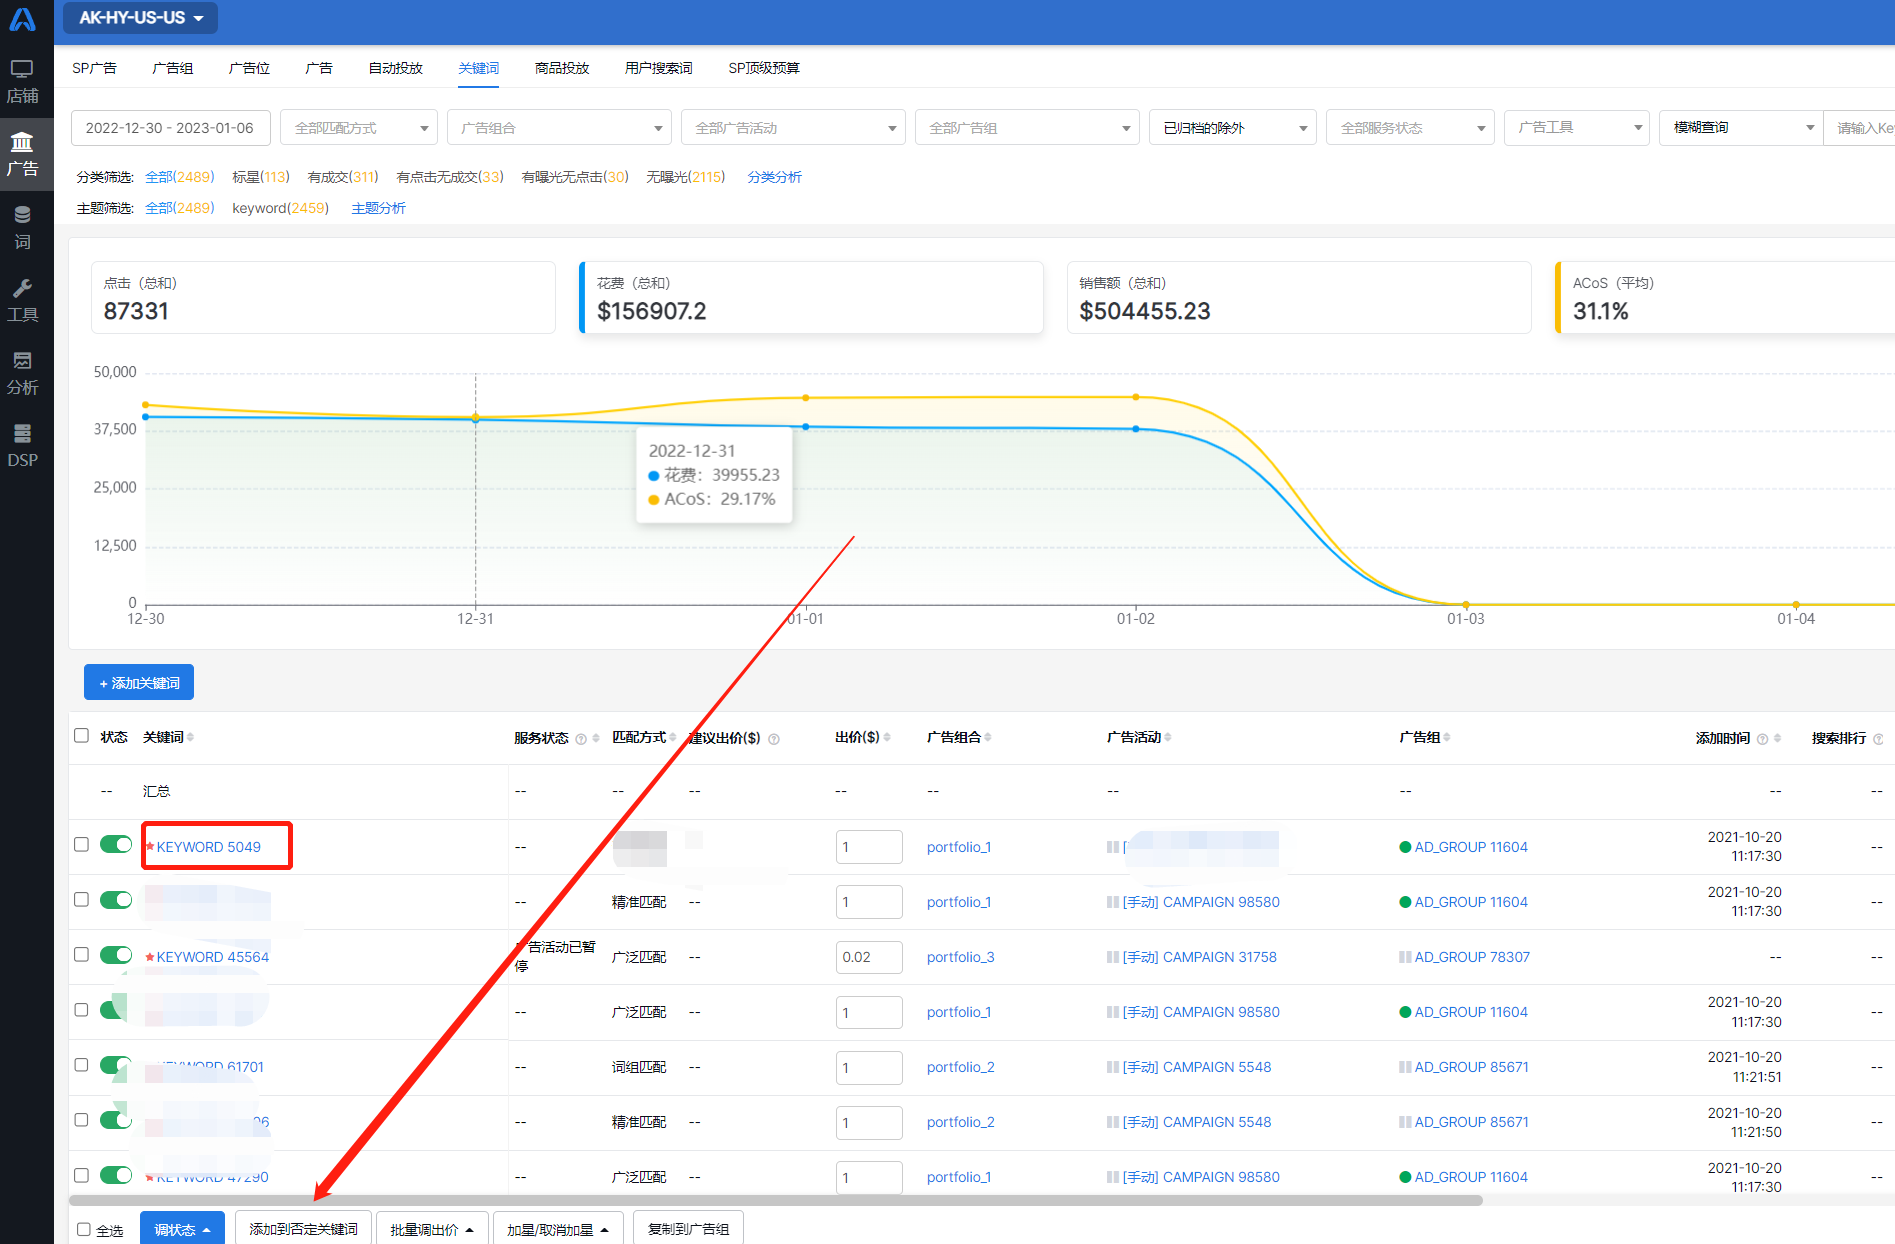Sort by 服务状态 column sort arrows
The height and width of the screenshot is (1244, 1895).
pyautogui.click(x=596, y=738)
